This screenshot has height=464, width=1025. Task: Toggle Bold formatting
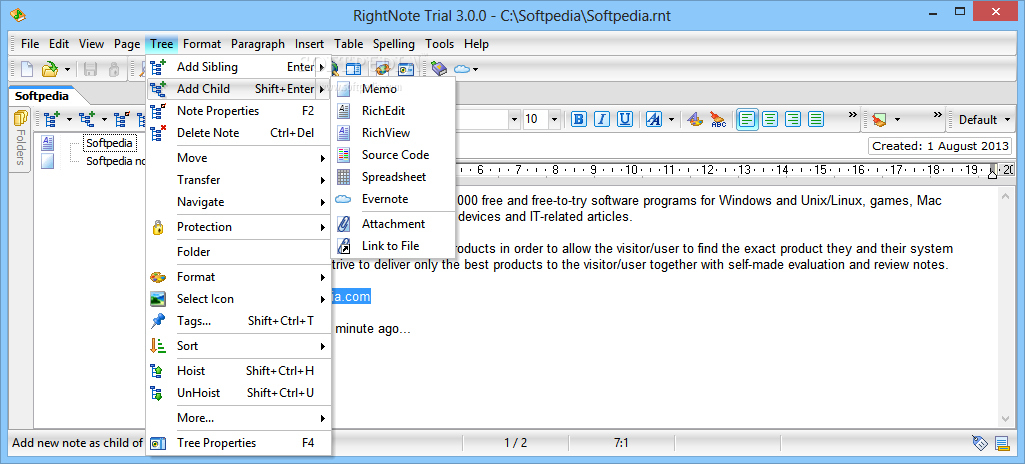[579, 119]
